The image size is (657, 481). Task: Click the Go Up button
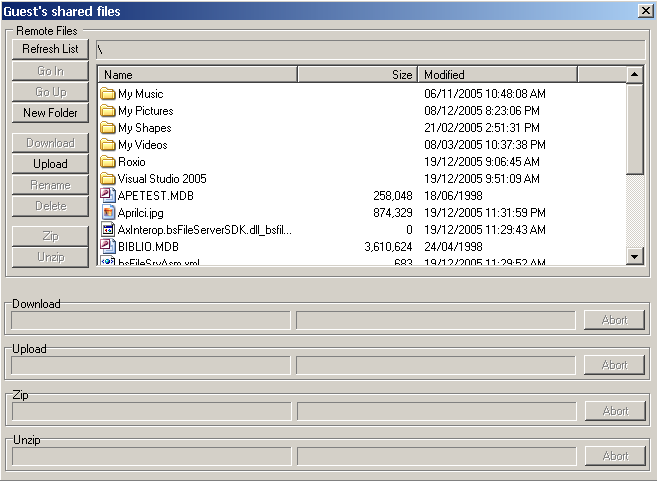pyautogui.click(x=50, y=92)
